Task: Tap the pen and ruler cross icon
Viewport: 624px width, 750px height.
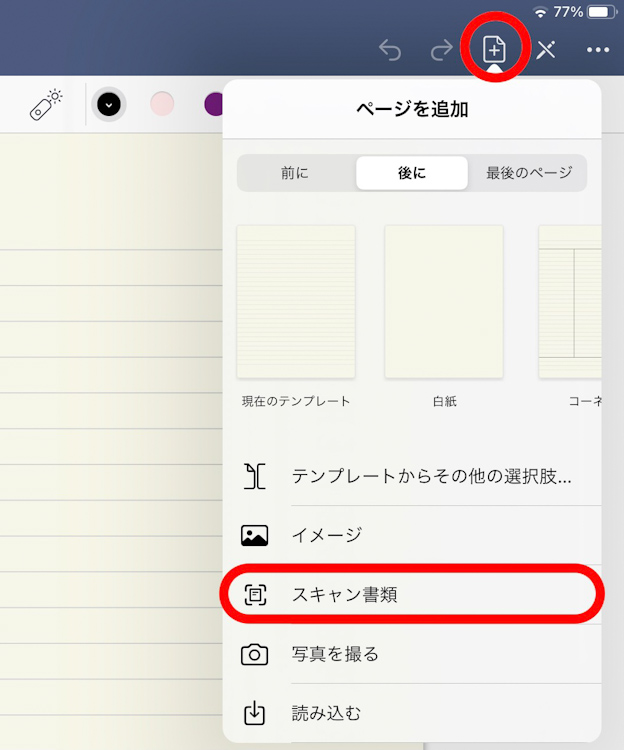Action: point(545,50)
